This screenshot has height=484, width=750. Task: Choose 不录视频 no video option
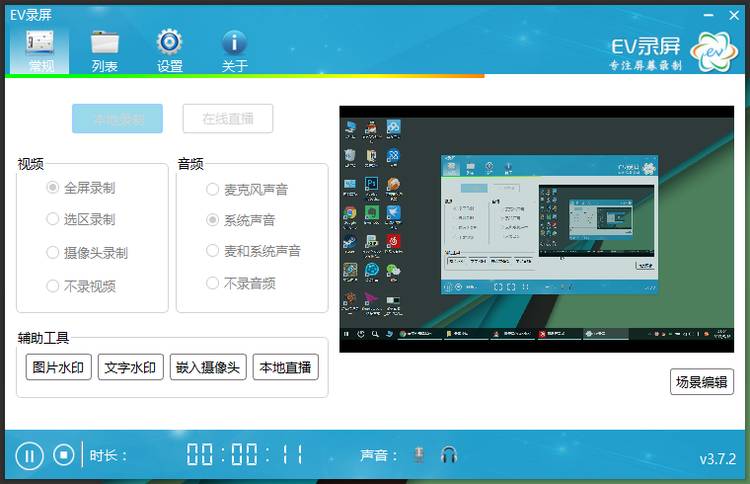coord(81,286)
